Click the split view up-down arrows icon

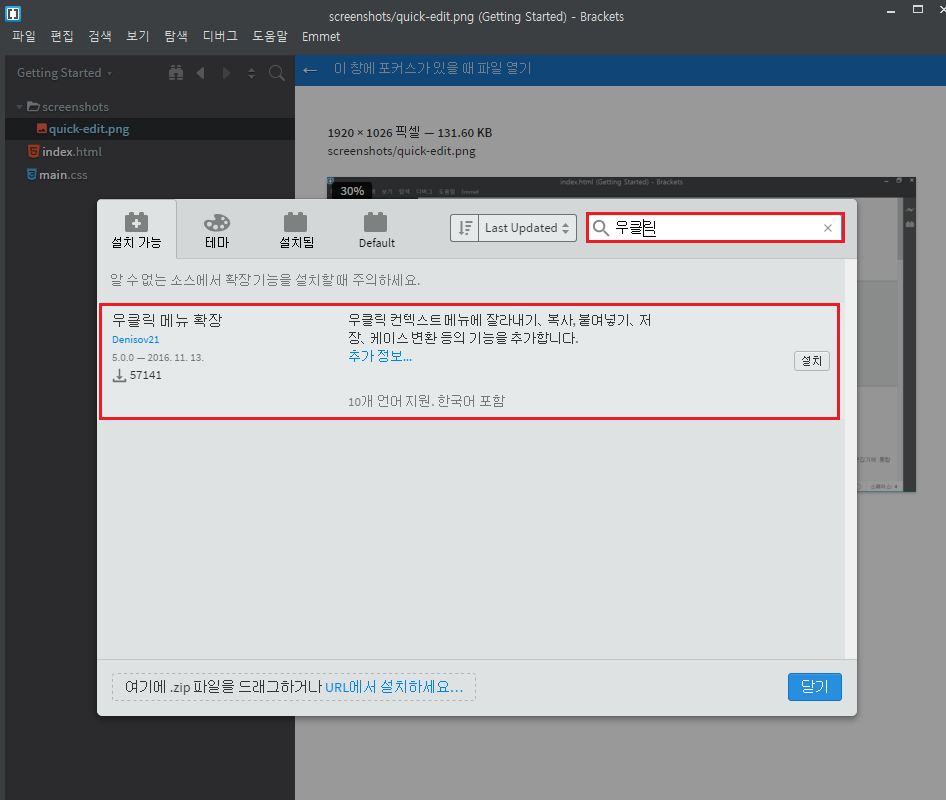tap(252, 74)
